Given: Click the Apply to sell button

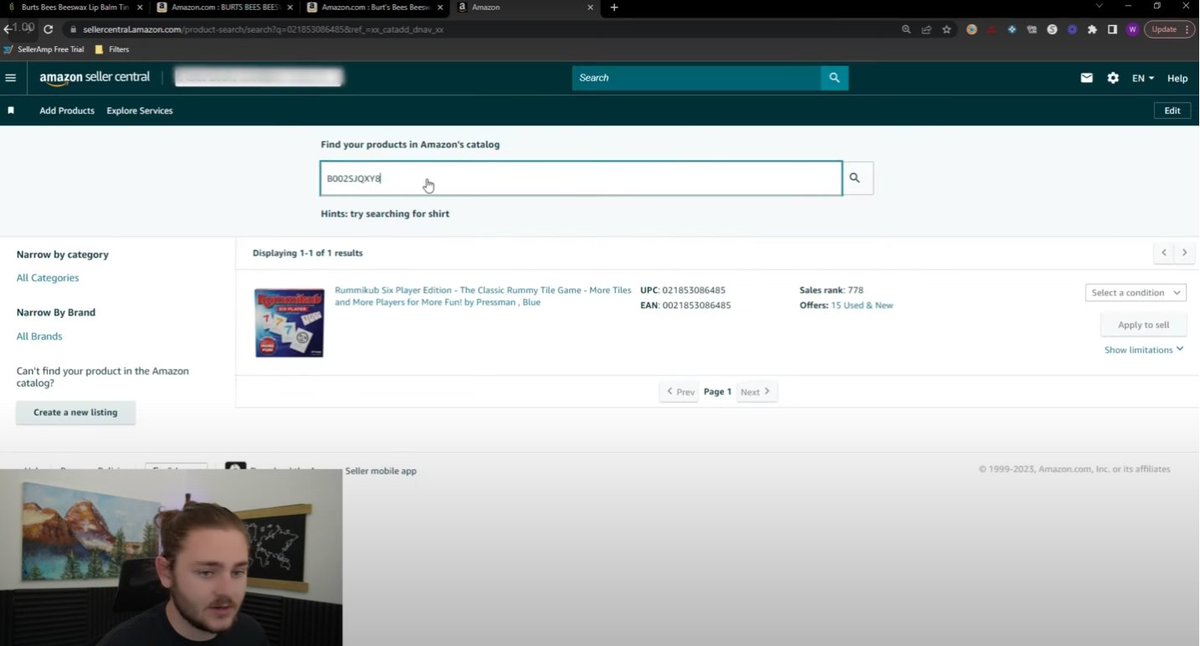Looking at the screenshot, I should [1143, 325].
